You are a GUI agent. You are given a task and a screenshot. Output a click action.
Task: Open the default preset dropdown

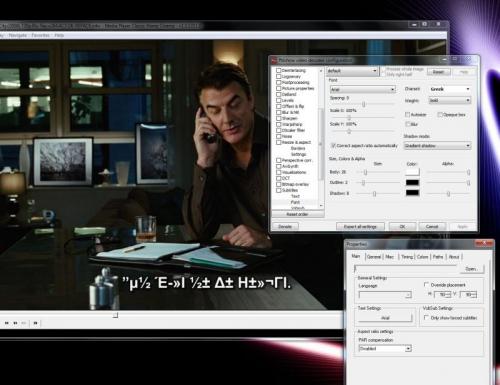pyautogui.click(x=352, y=71)
